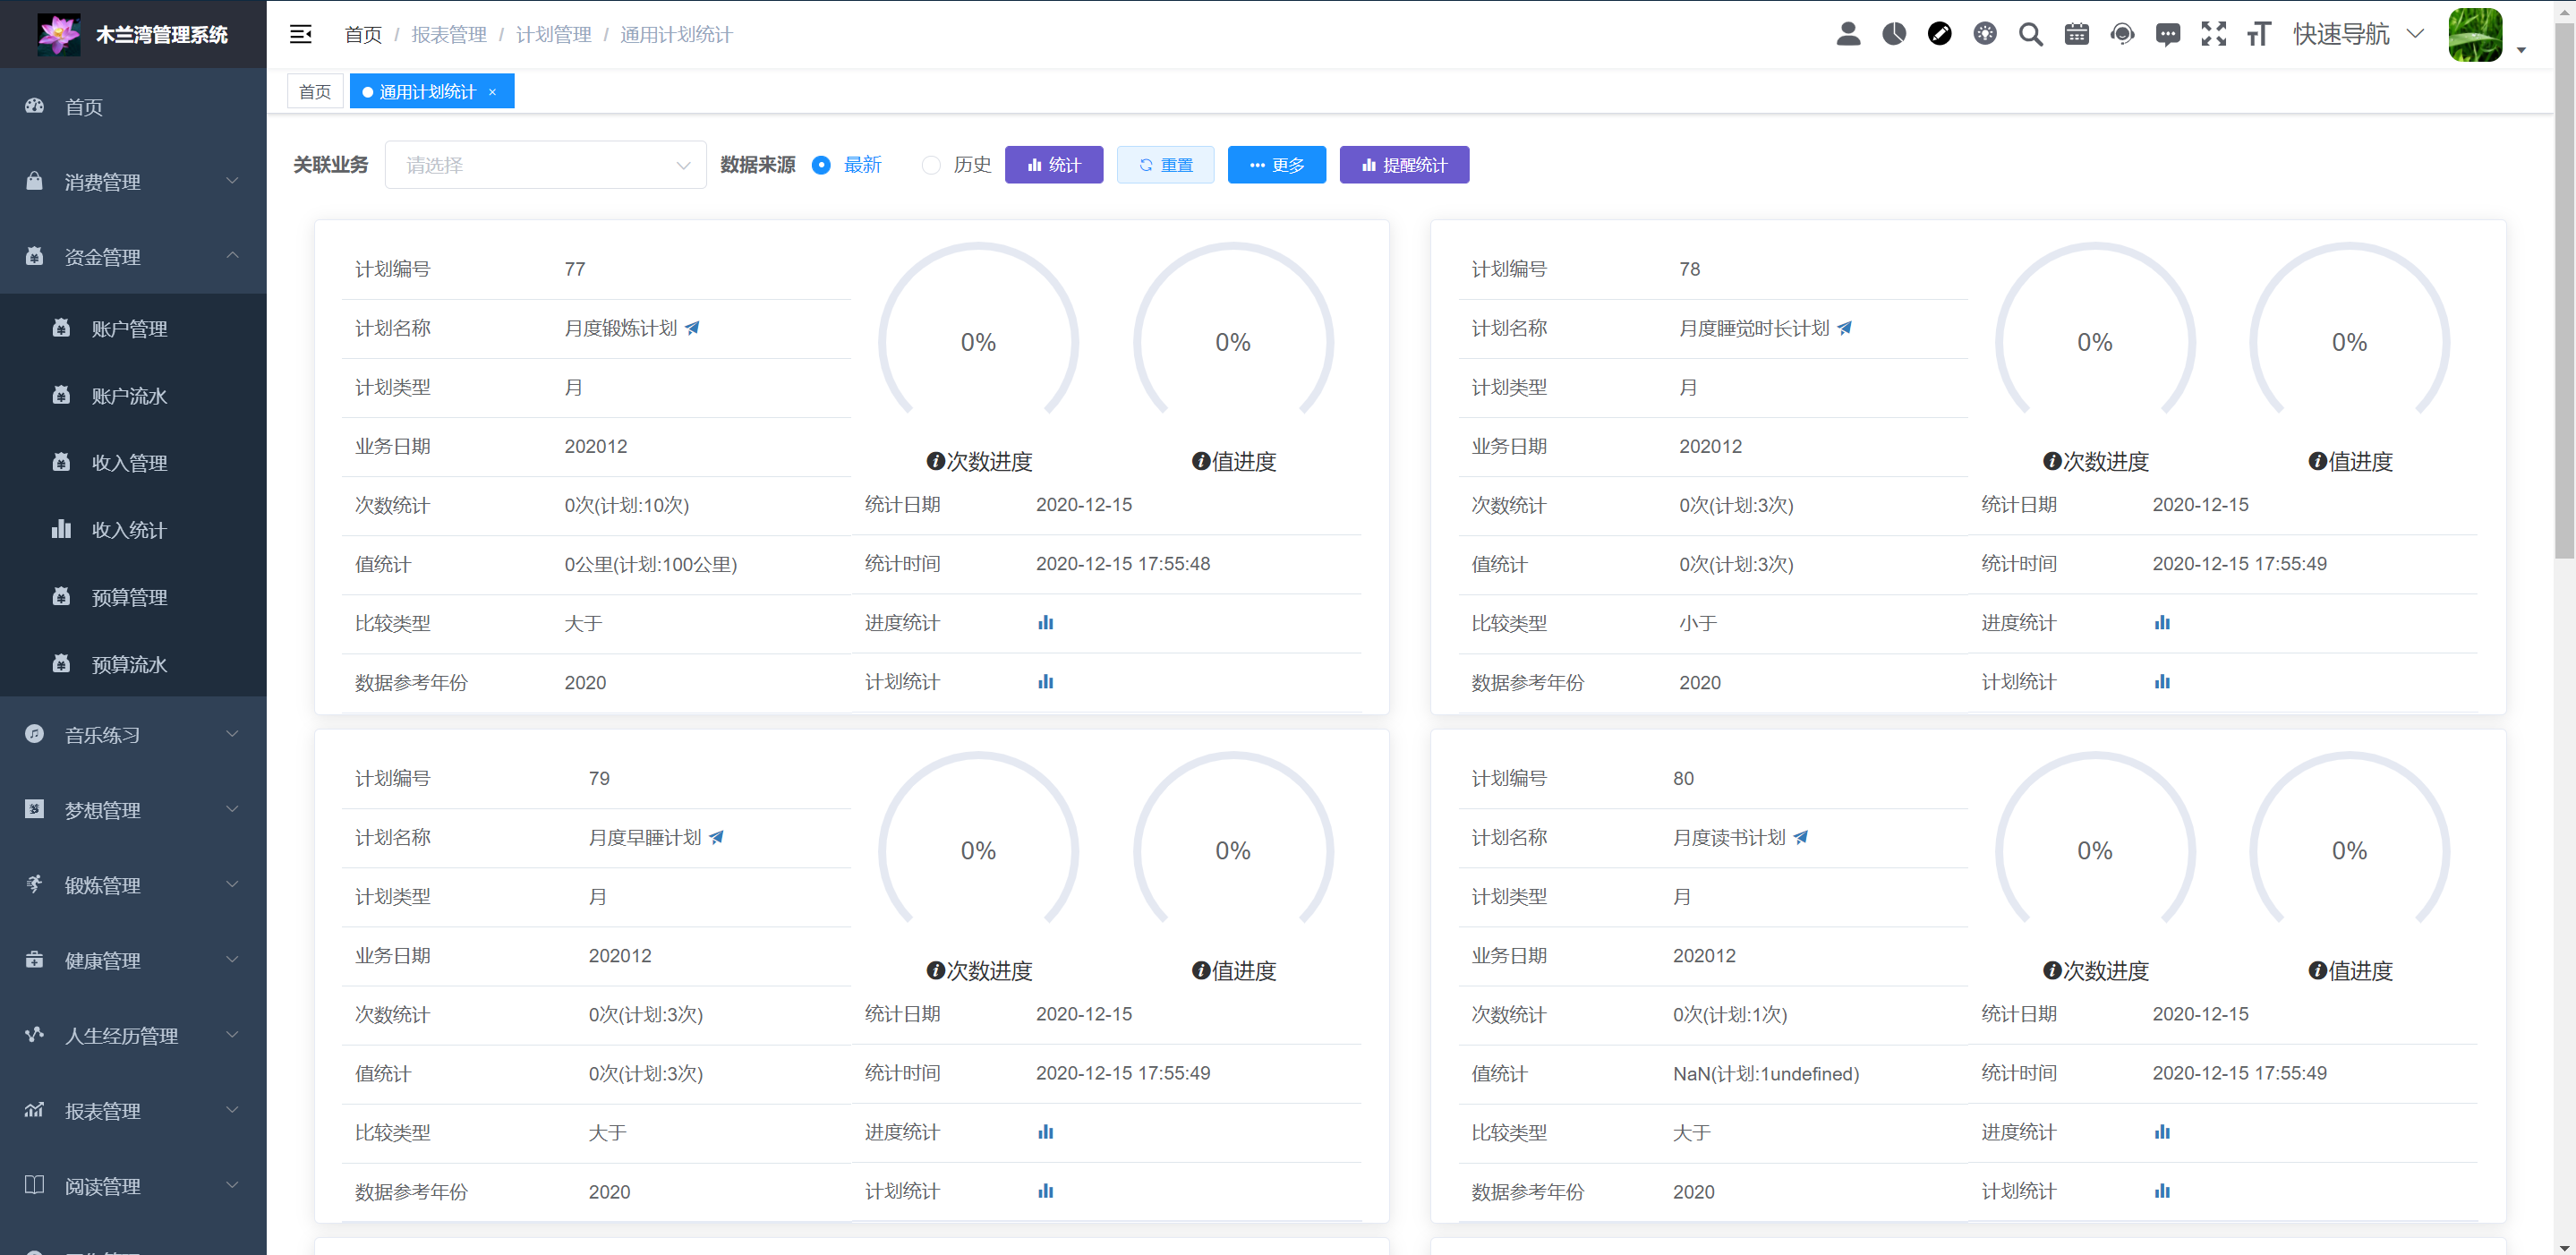Click the font size icon in header
Viewport: 2576px width, 1255px height.
tap(2259, 34)
